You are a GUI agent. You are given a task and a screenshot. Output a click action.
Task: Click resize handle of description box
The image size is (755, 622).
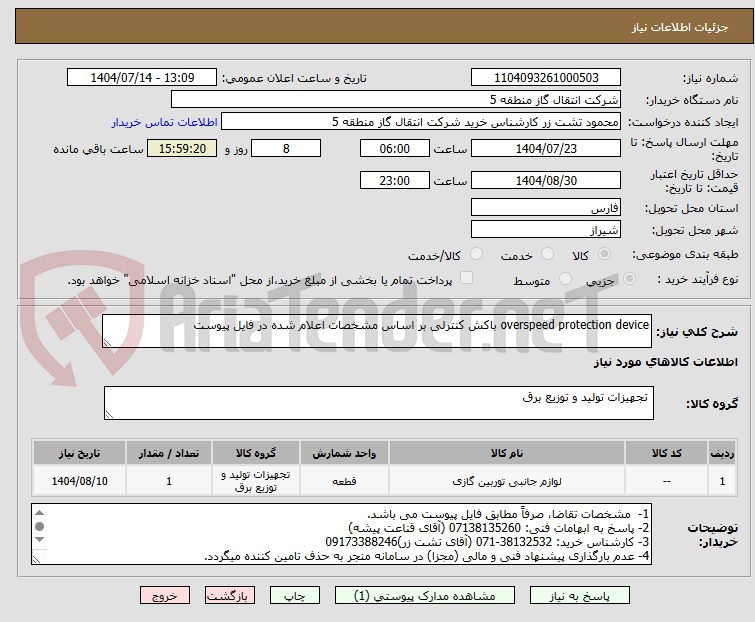107,343
